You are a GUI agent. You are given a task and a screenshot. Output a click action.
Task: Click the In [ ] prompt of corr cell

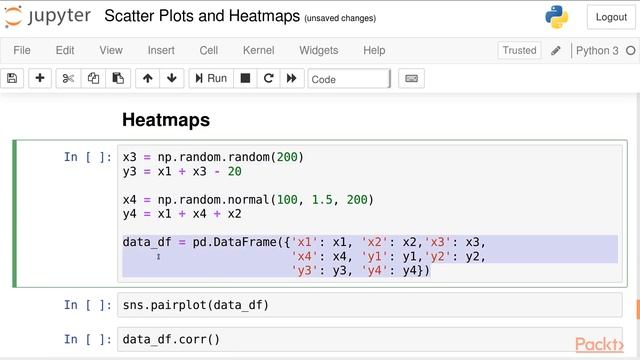(87, 339)
